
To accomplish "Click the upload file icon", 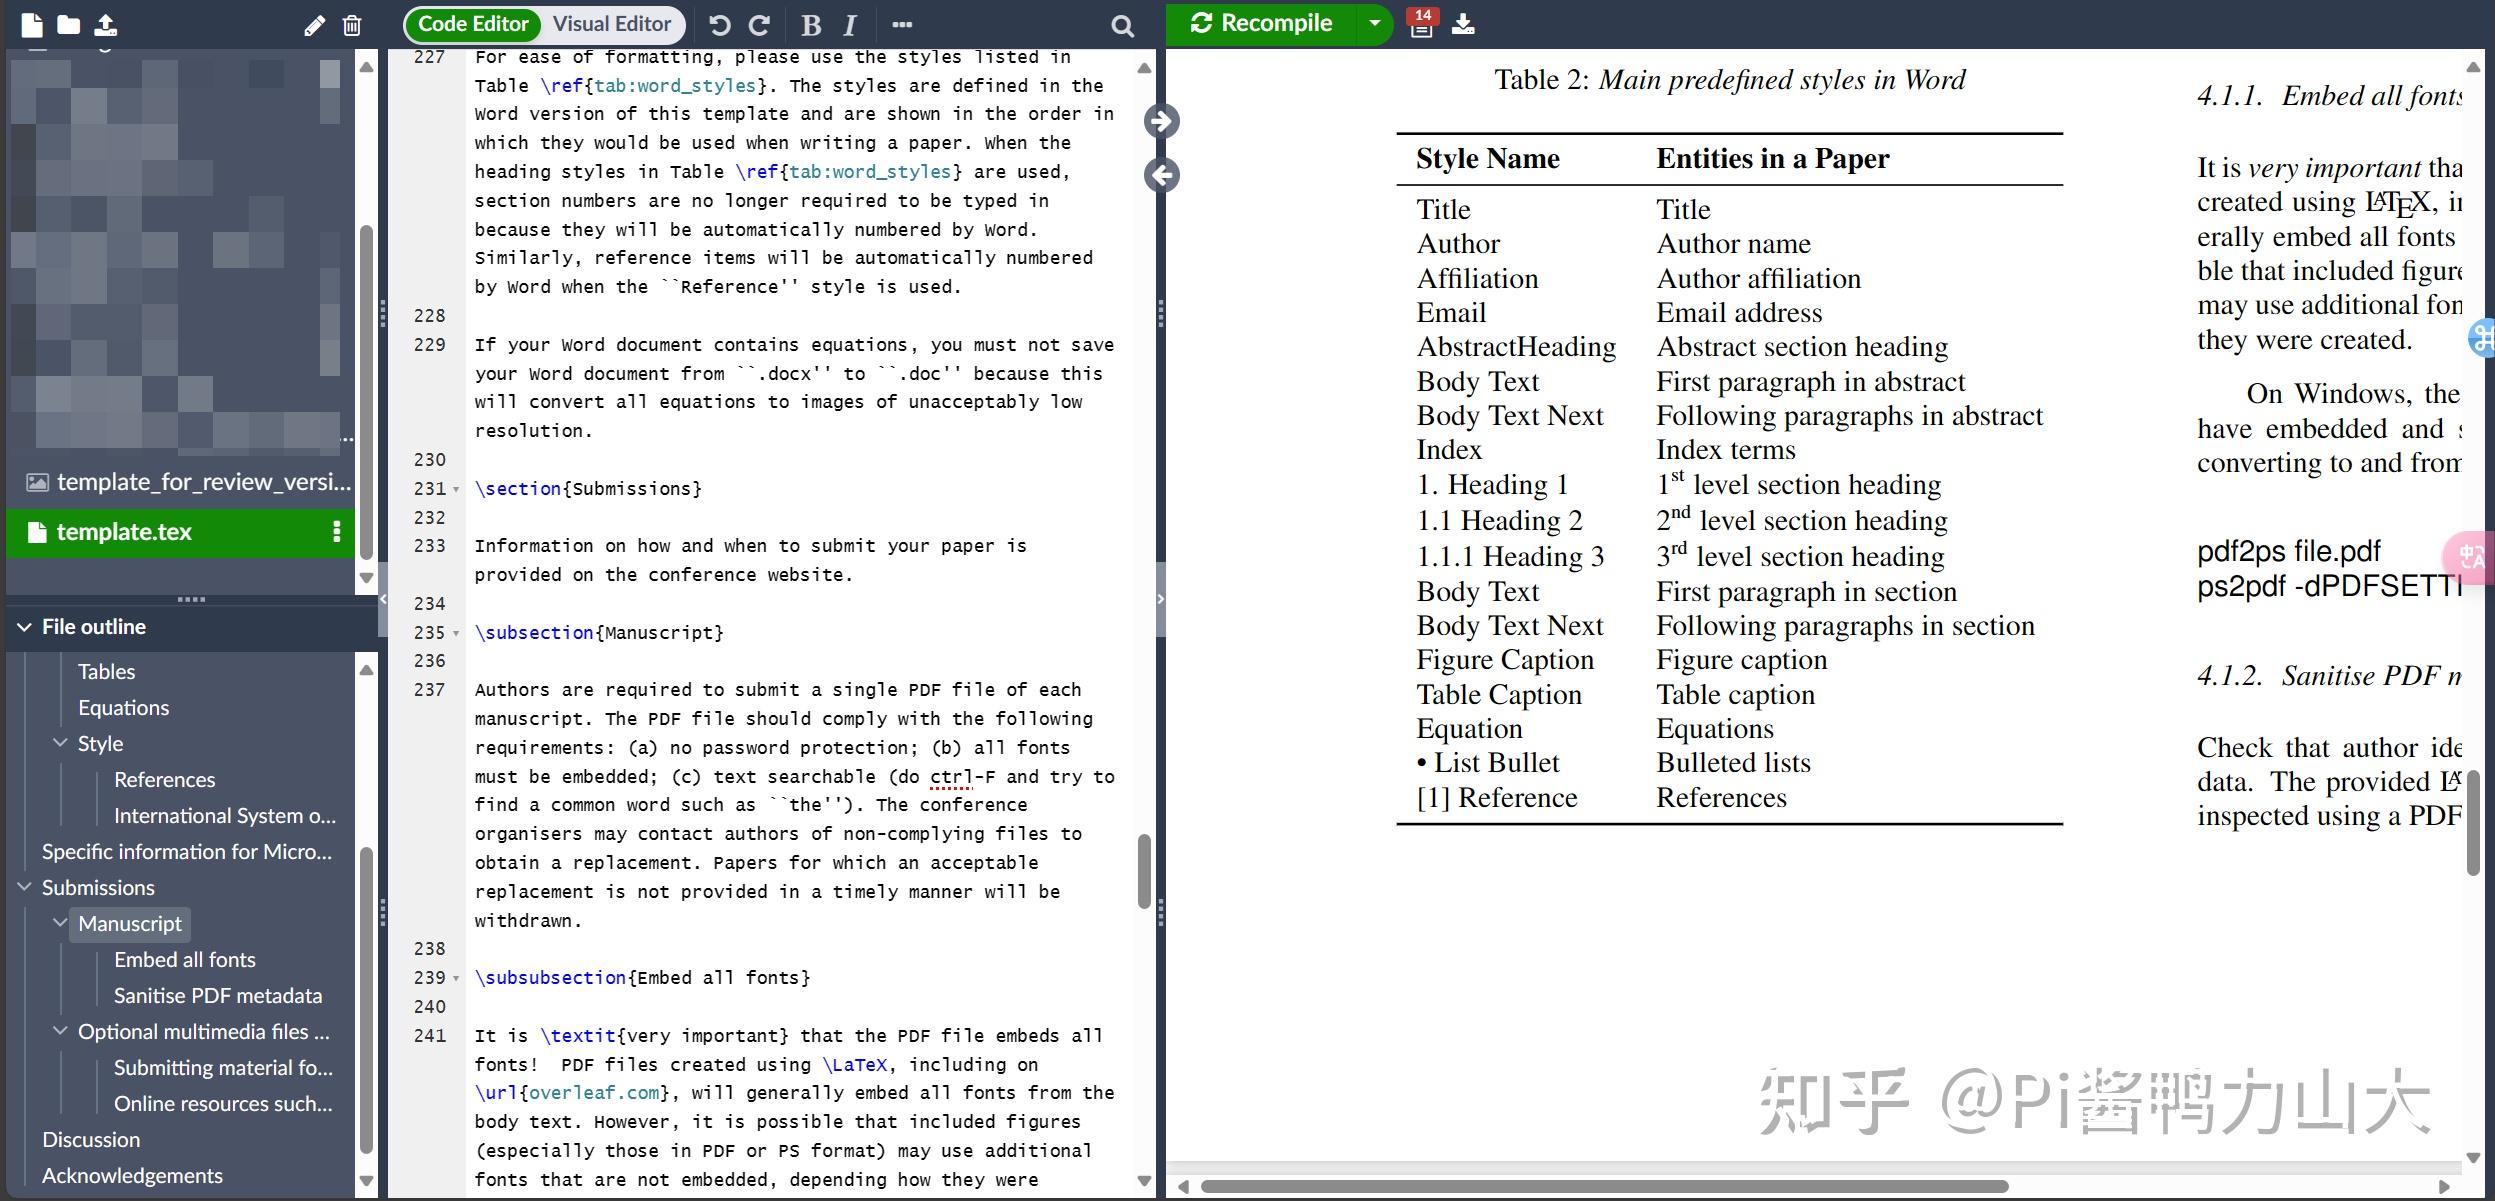I will (105, 25).
